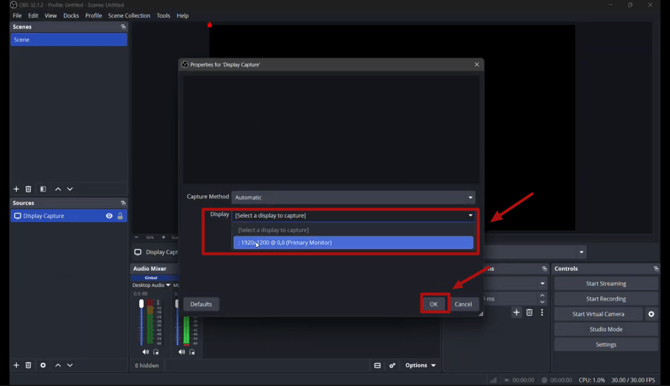This screenshot has height=386, width=670.
Task: Select 'Scene' in the Scenes list
Action: (x=69, y=39)
